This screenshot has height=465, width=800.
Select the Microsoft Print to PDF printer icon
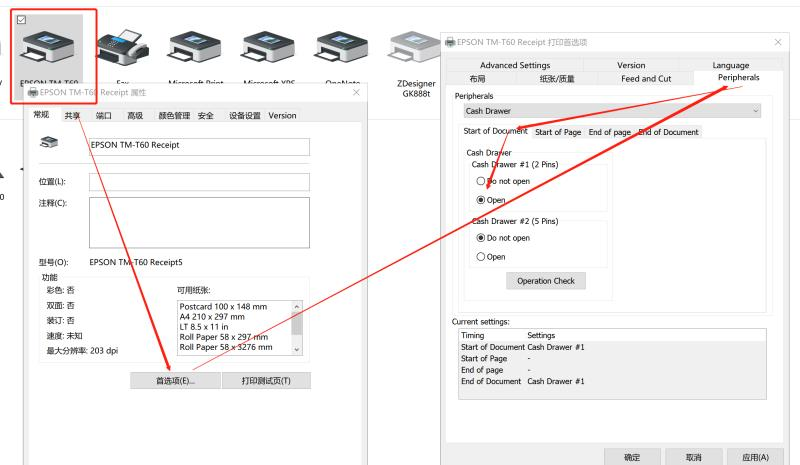195,47
